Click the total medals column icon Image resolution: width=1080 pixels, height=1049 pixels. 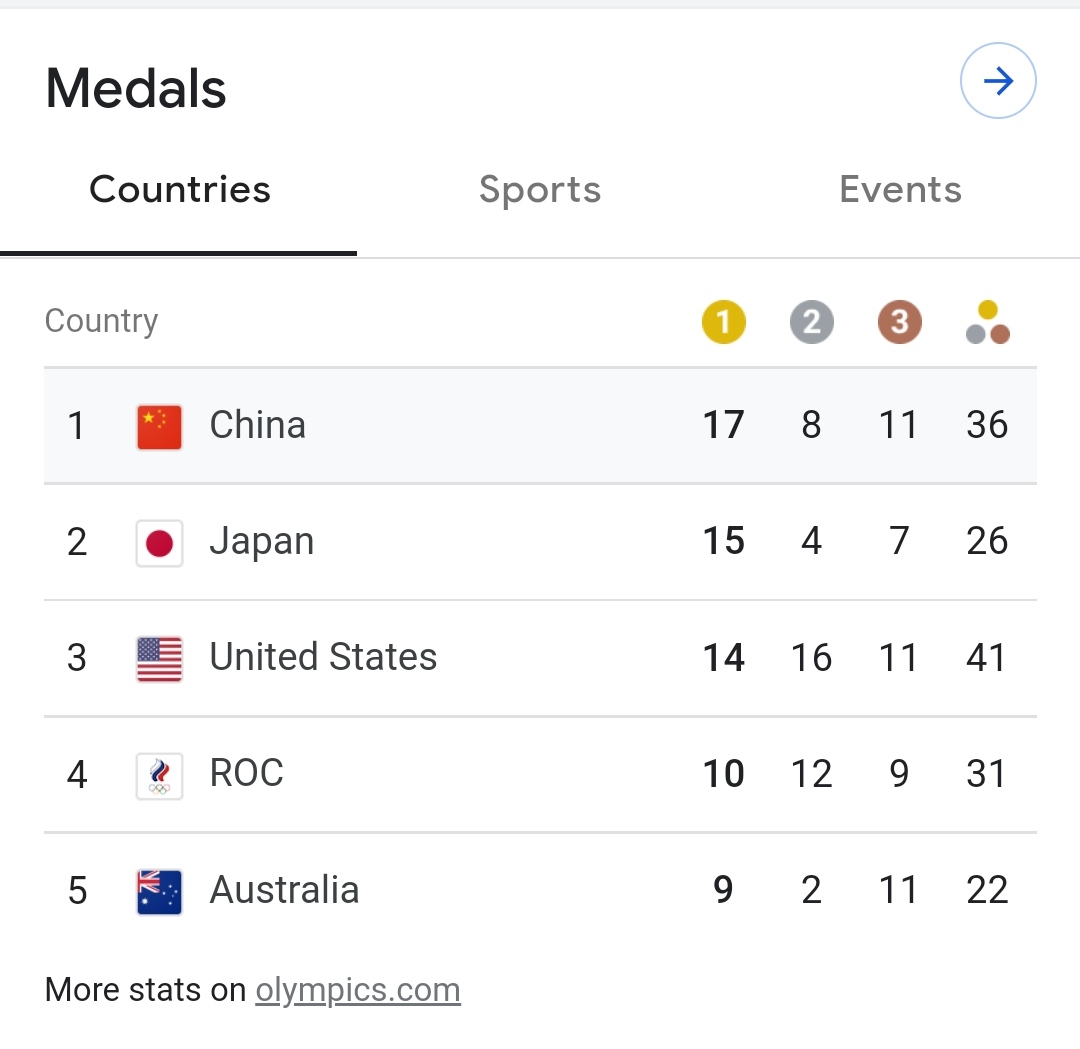coord(987,323)
